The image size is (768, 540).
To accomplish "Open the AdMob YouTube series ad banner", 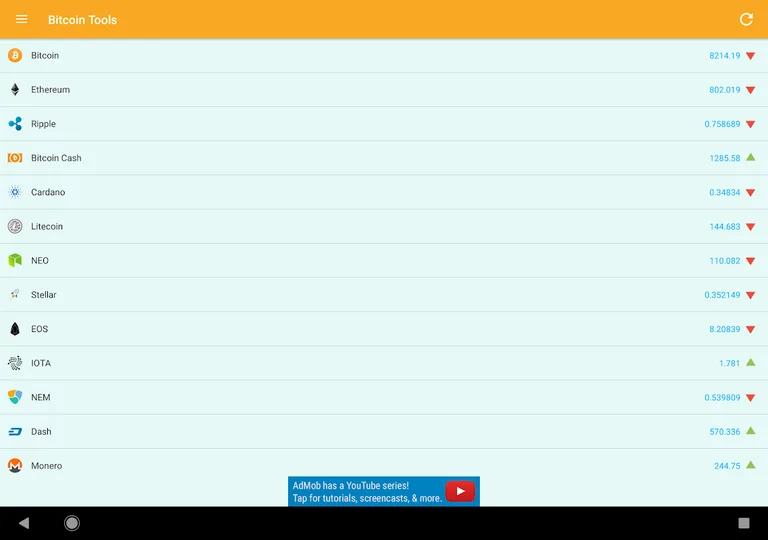I will coord(384,491).
